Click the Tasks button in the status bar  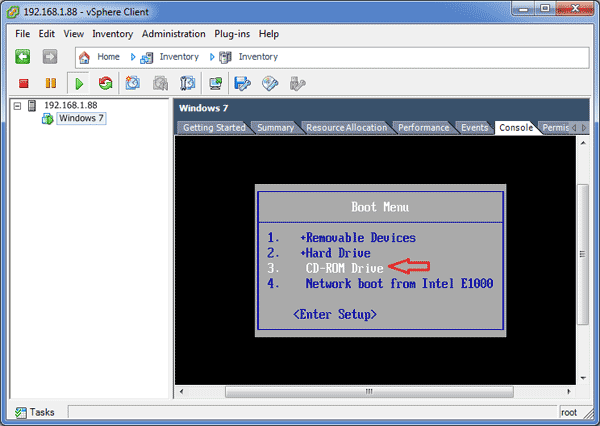coord(35,412)
